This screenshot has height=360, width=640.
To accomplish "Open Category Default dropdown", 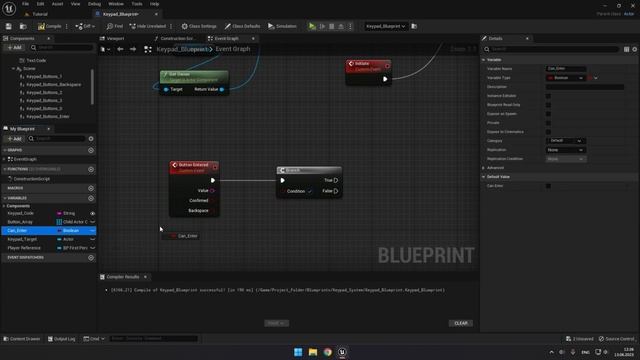I will pyautogui.click(x=565, y=141).
